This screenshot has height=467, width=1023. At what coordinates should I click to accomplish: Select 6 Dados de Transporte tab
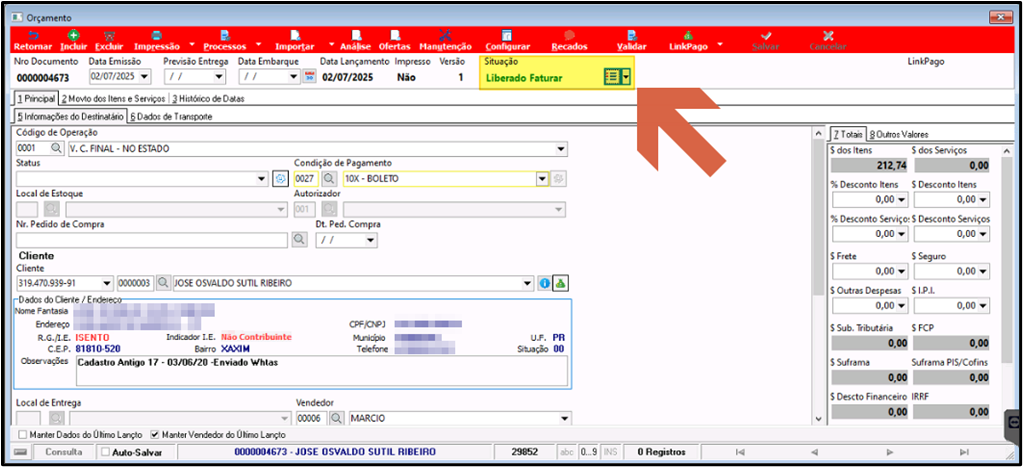click(x=171, y=117)
